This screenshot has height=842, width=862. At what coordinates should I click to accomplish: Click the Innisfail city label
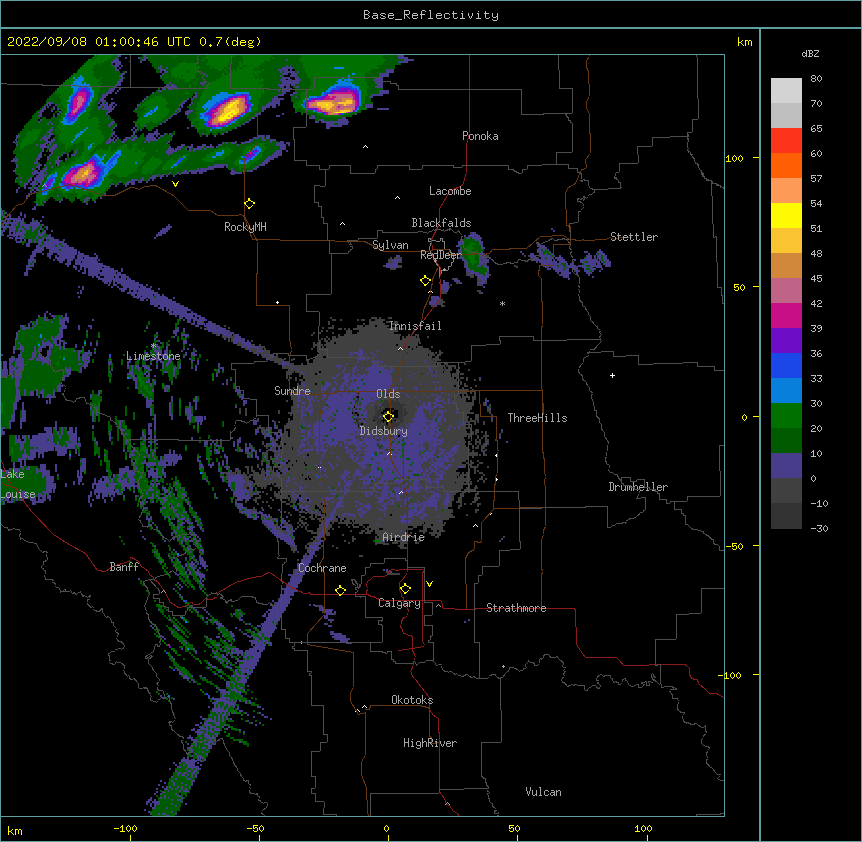415,326
